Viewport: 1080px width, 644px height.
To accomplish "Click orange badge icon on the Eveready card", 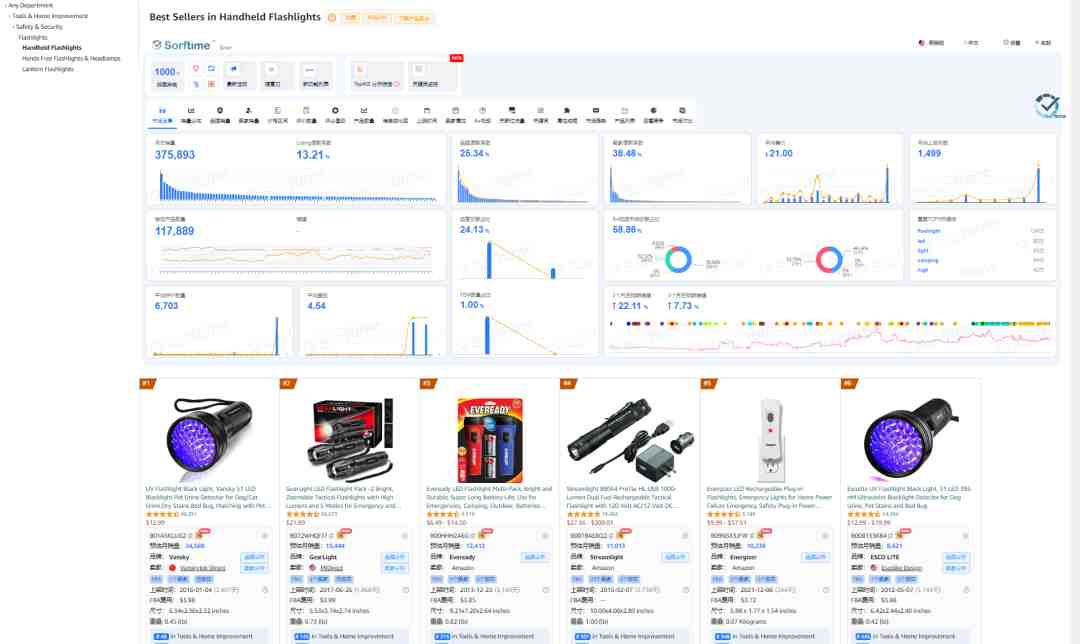I will [480, 535].
